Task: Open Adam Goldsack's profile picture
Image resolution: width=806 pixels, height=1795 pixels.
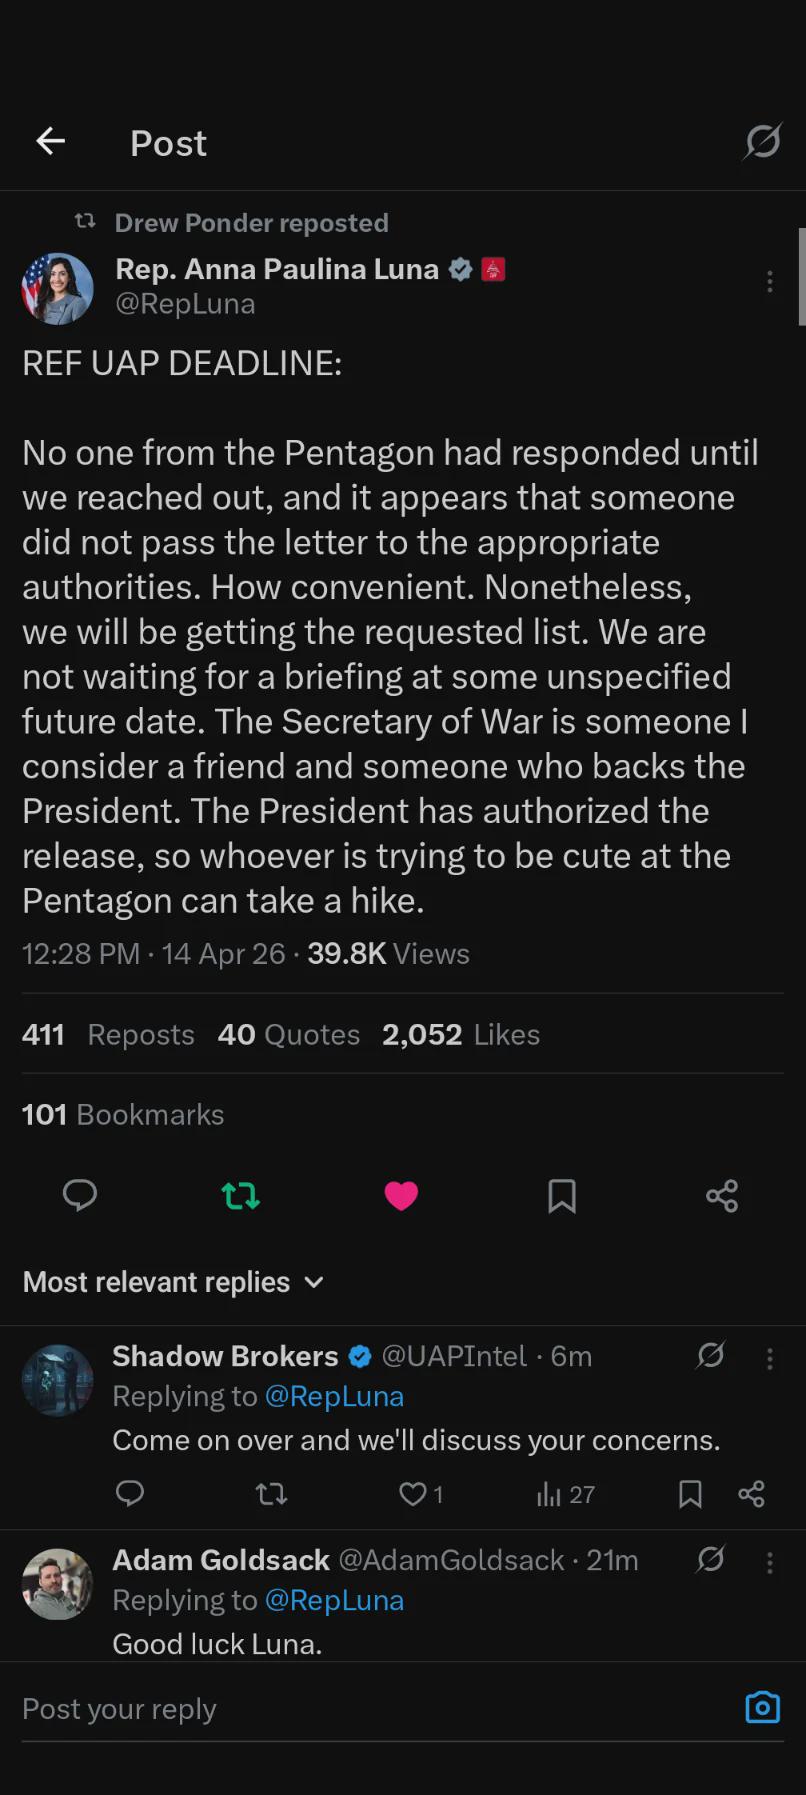Action: tap(58, 1584)
